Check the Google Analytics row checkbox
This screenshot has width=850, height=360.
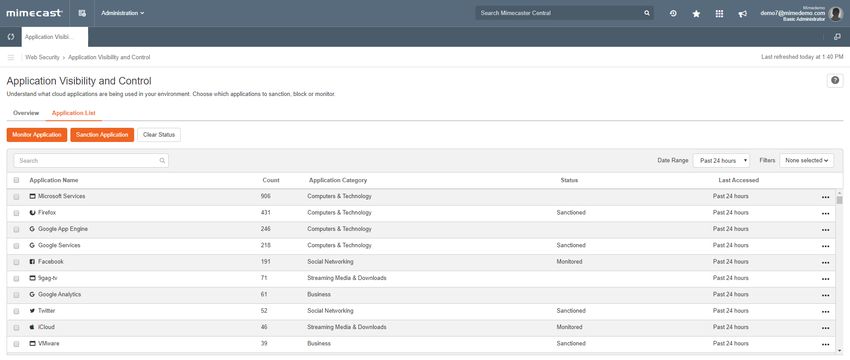pyautogui.click(x=16, y=295)
